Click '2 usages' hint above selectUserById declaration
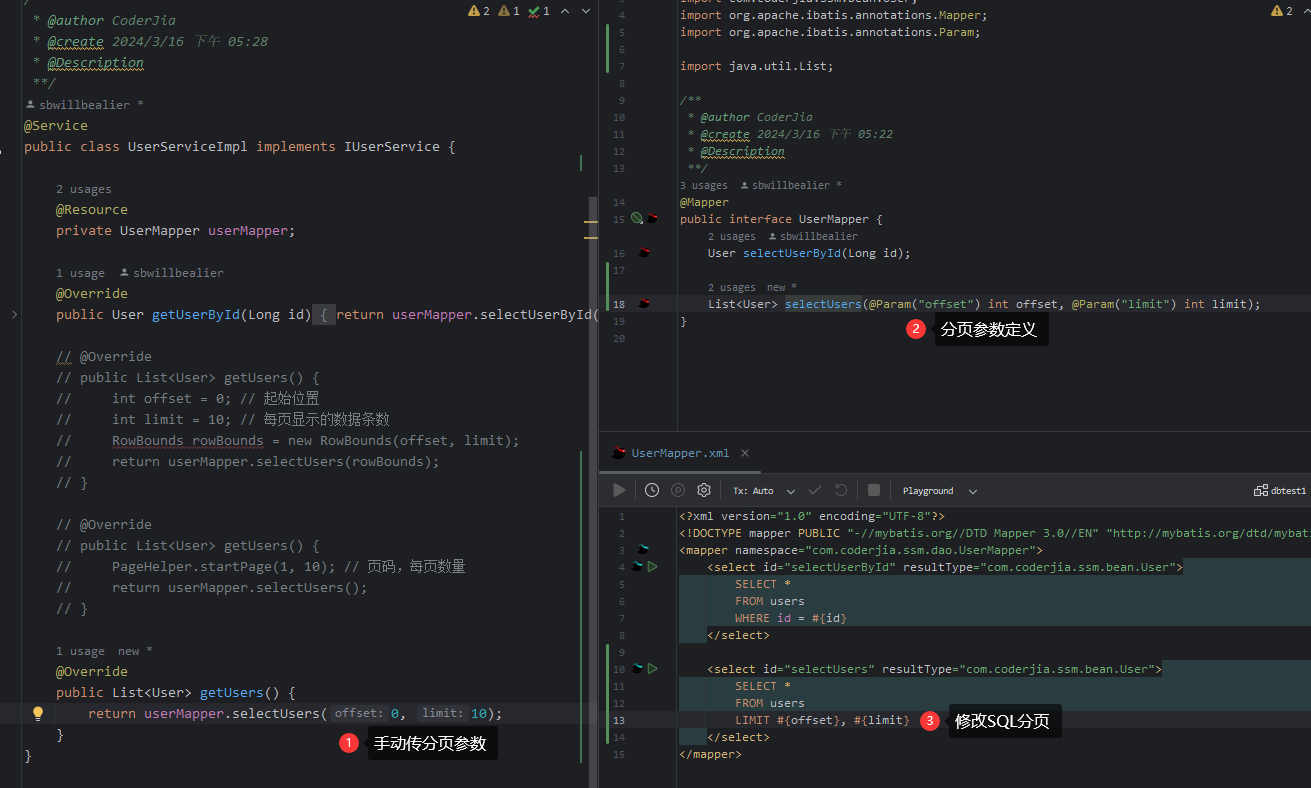The image size is (1311, 788). (x=732, y=236)
